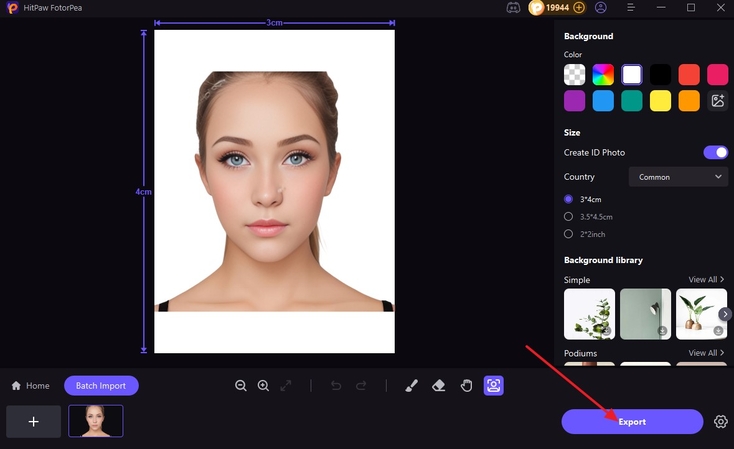Select the 3*4cm size option

[583, 199]
